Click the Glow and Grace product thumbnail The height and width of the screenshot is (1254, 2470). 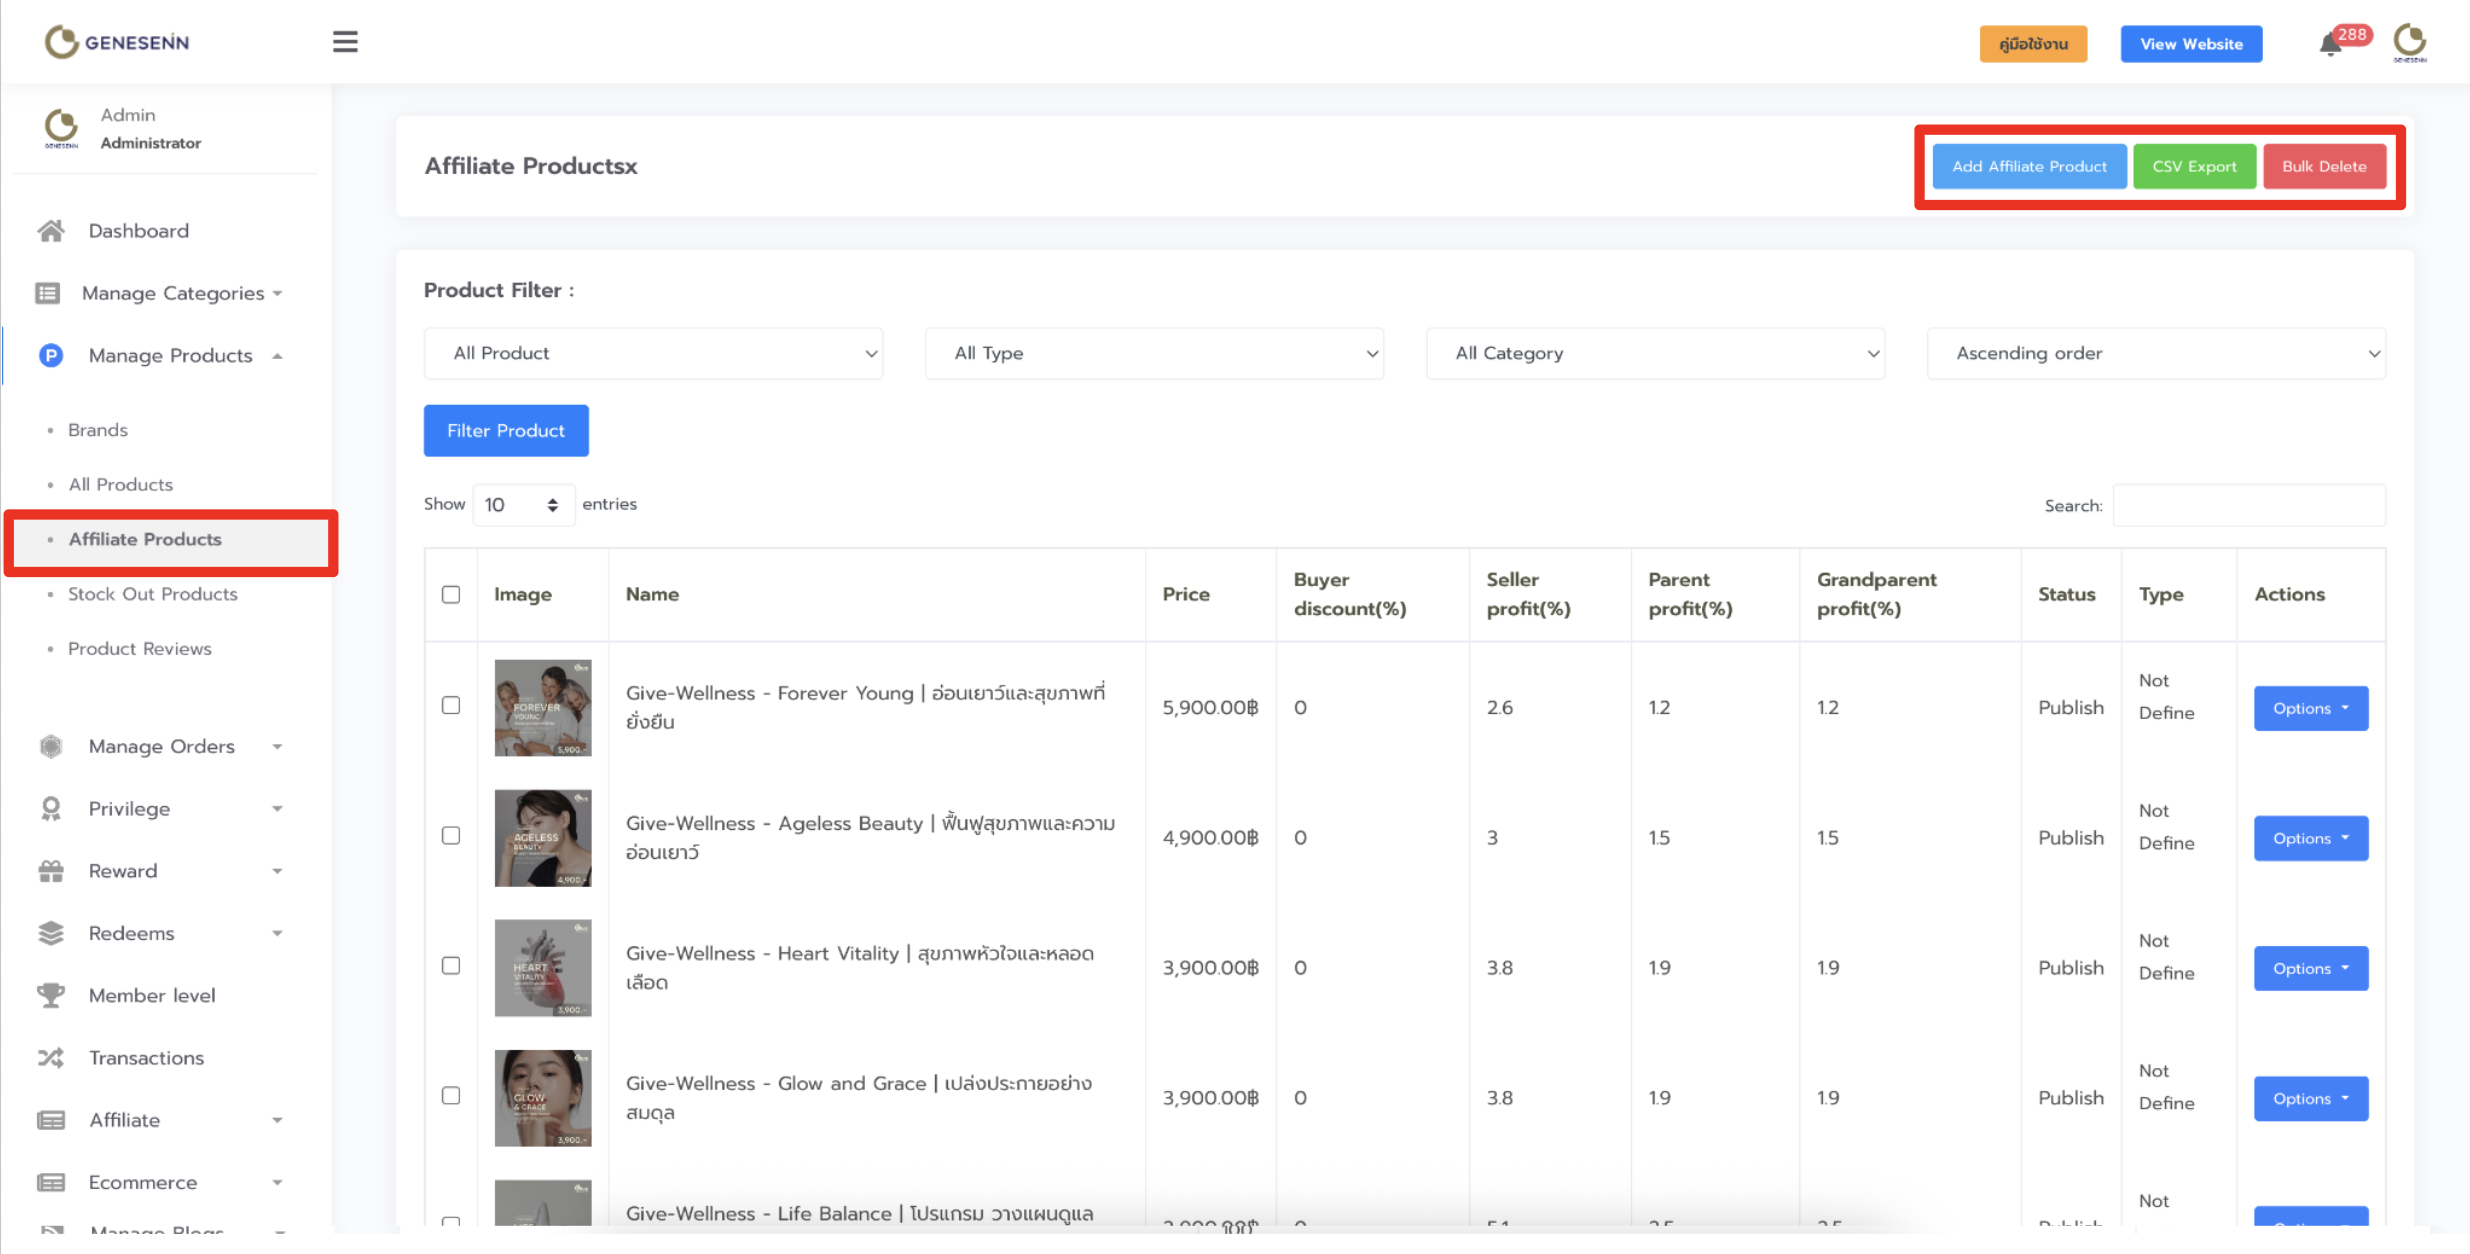click(x=543, y=1097)
